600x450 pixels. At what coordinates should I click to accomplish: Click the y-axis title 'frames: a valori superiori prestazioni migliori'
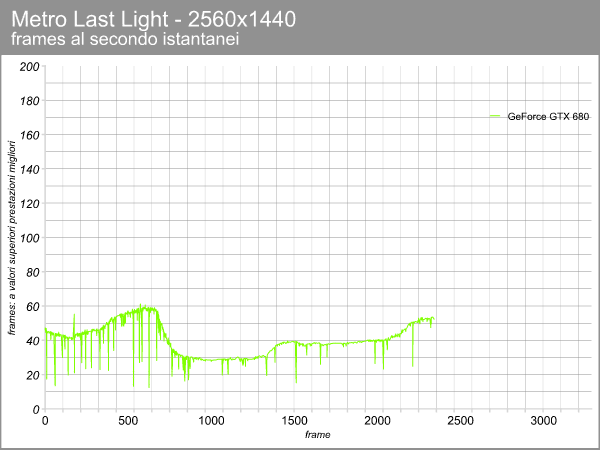click(x=12, y=238)
